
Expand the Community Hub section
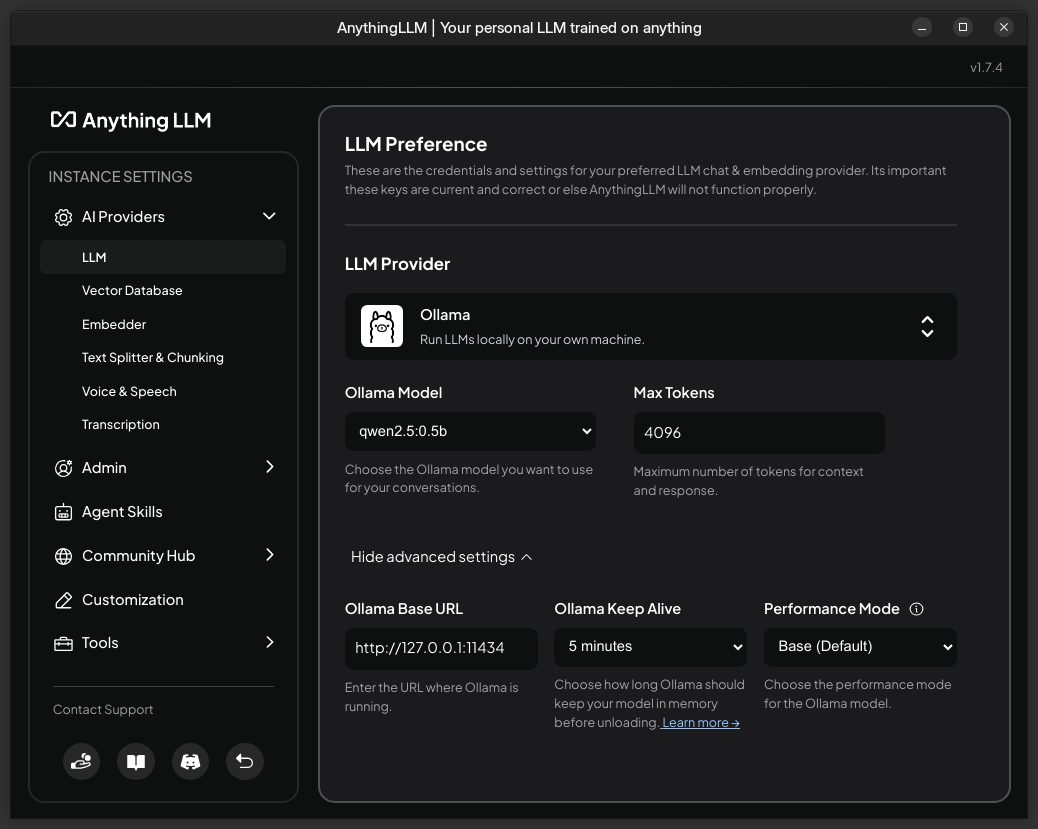tap(164, 556)
